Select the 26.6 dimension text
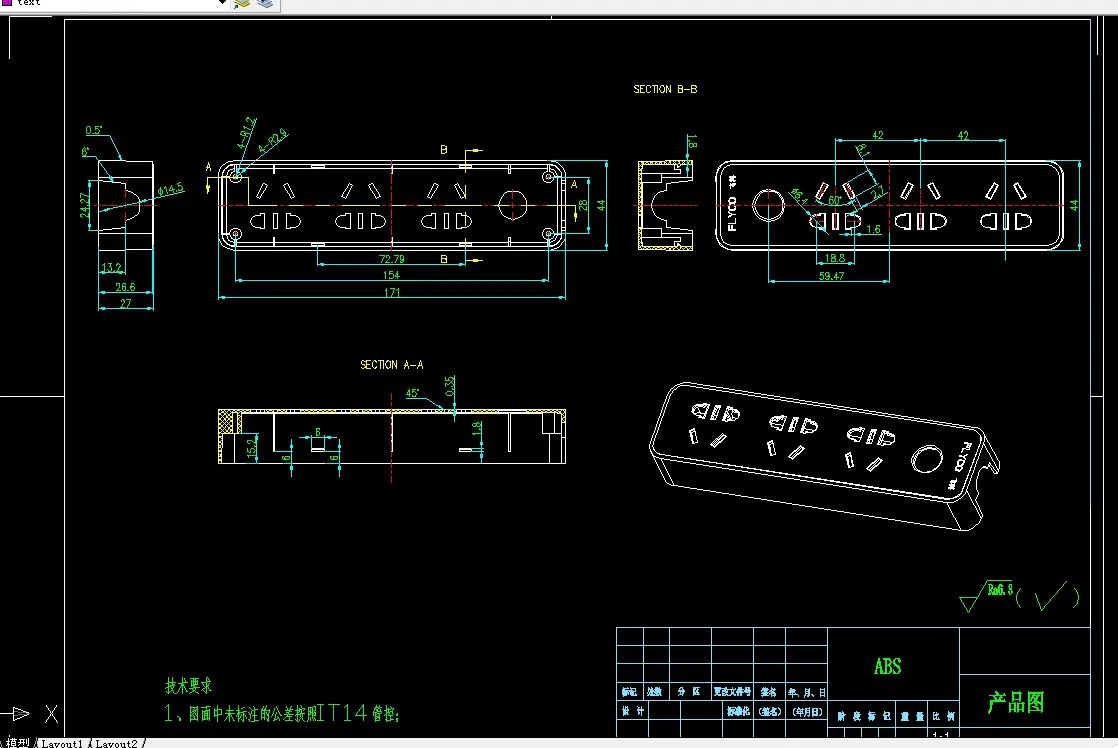The image size is (1118, 748). pyautogui.click(x=125, y=287)
